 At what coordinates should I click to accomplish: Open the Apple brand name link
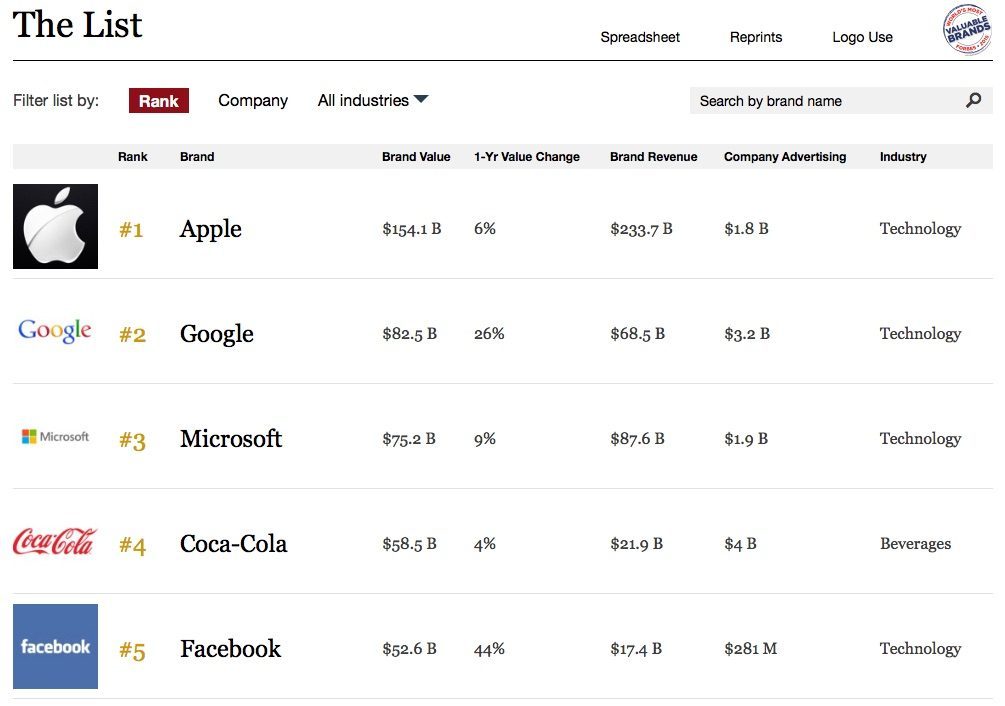(210, 229)
